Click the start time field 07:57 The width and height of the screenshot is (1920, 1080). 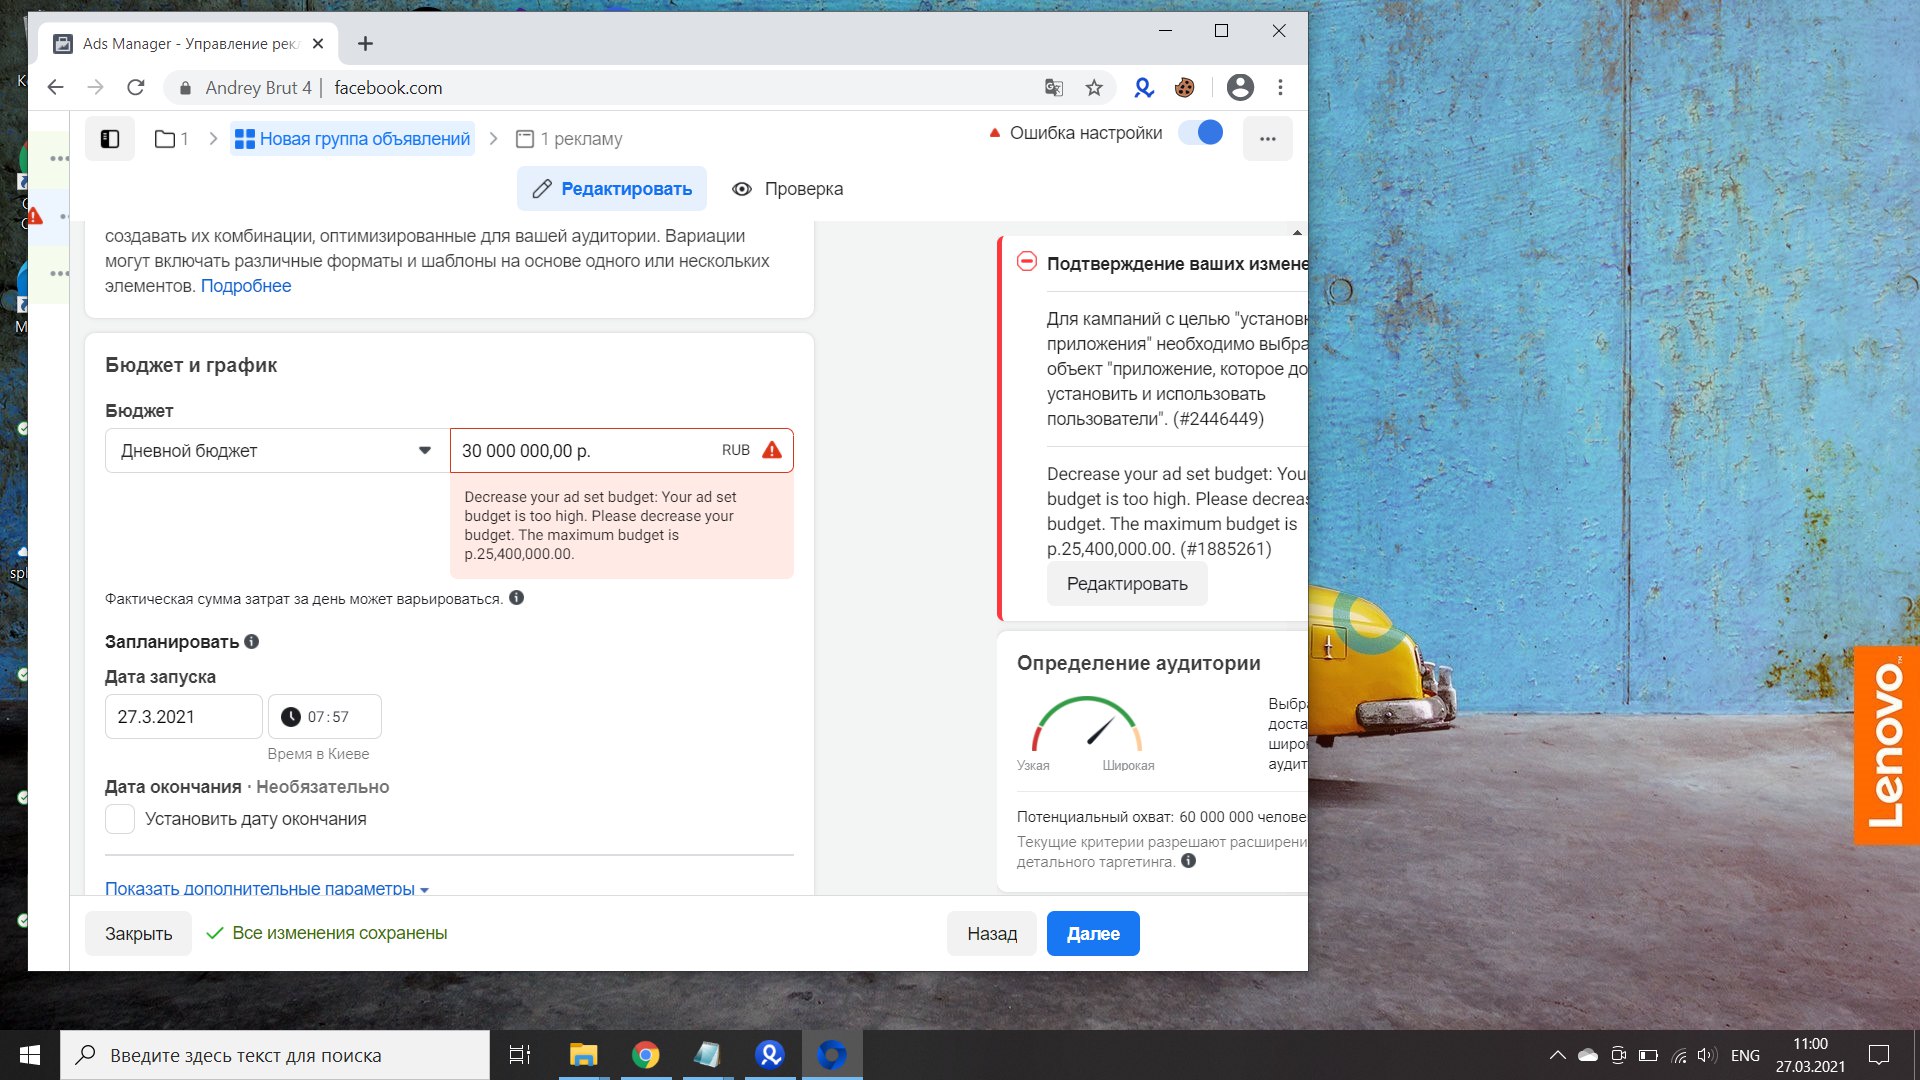[x=325, y=717]
